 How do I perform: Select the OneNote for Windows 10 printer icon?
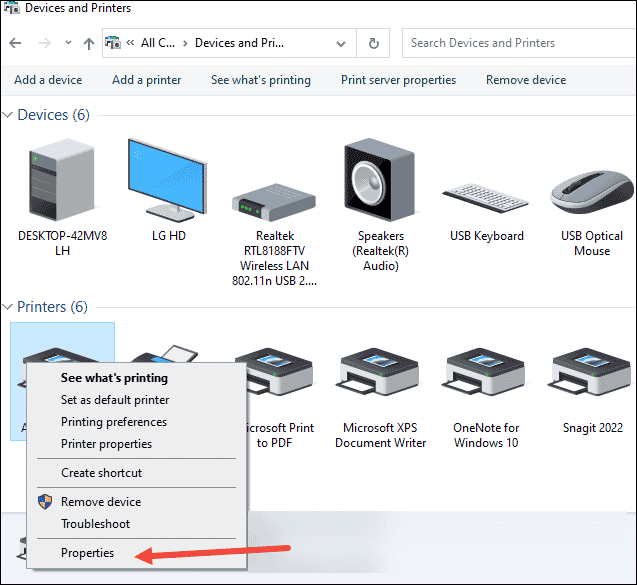tap(485, 371)
